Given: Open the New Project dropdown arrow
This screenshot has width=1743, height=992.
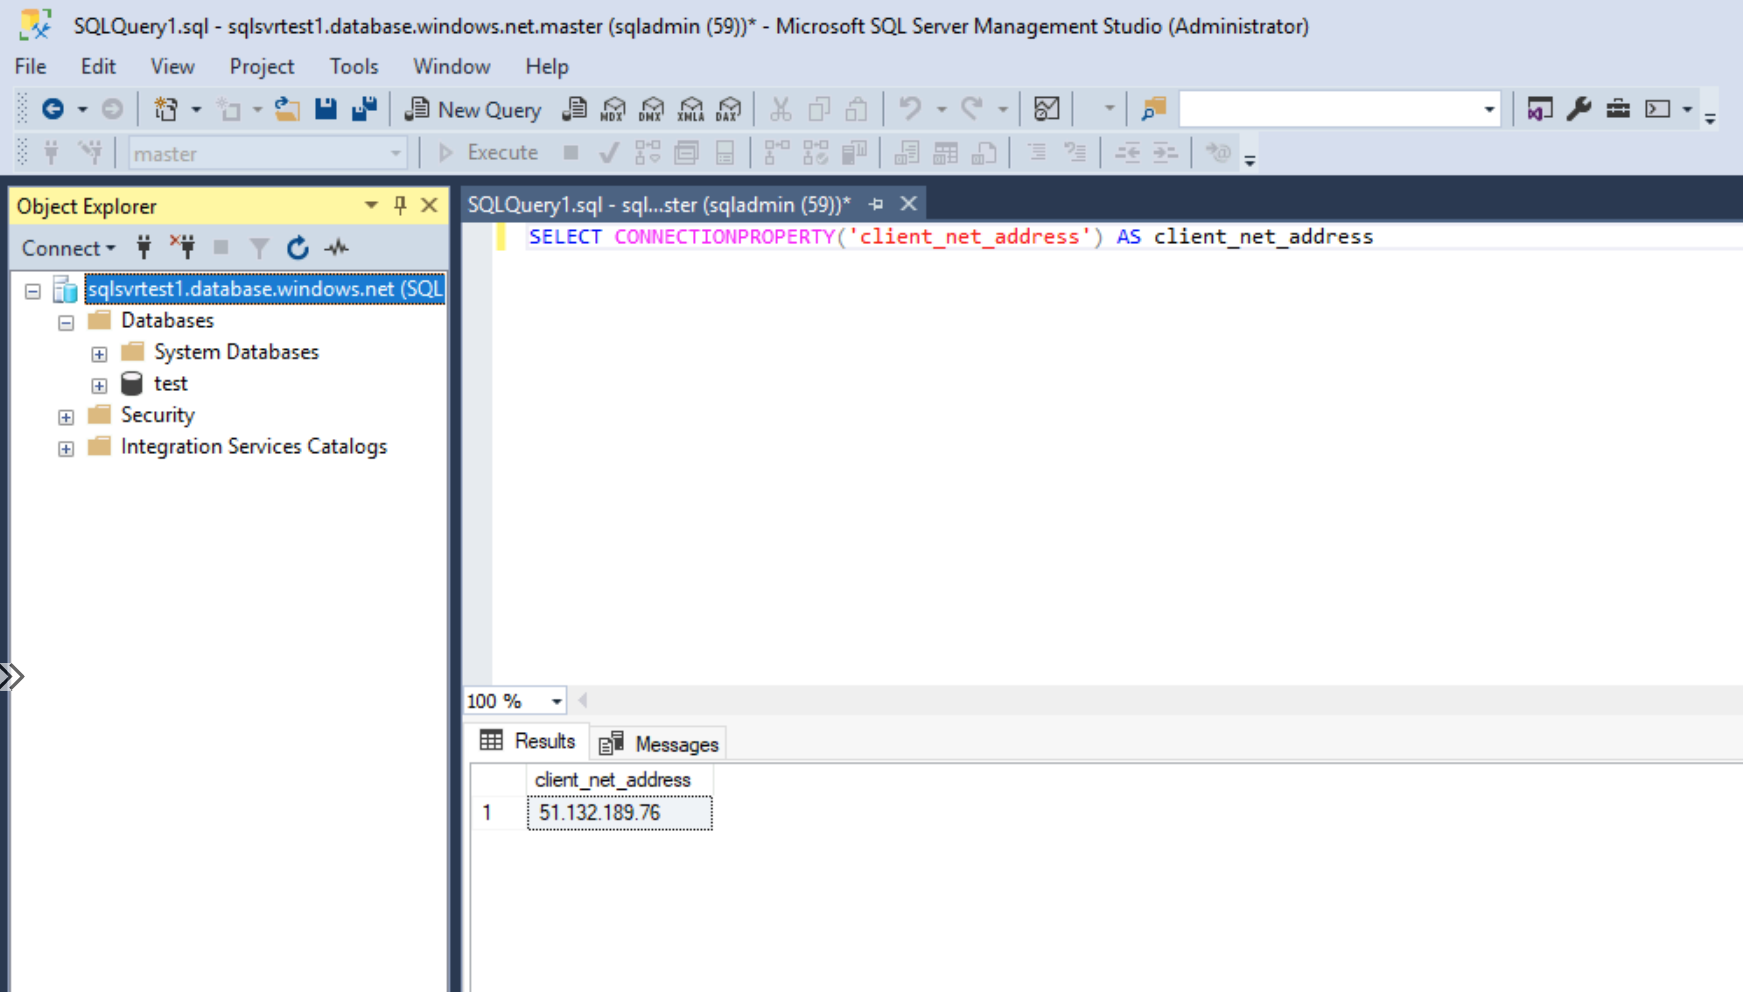Looking at the screenshot, I should [196, 109].
